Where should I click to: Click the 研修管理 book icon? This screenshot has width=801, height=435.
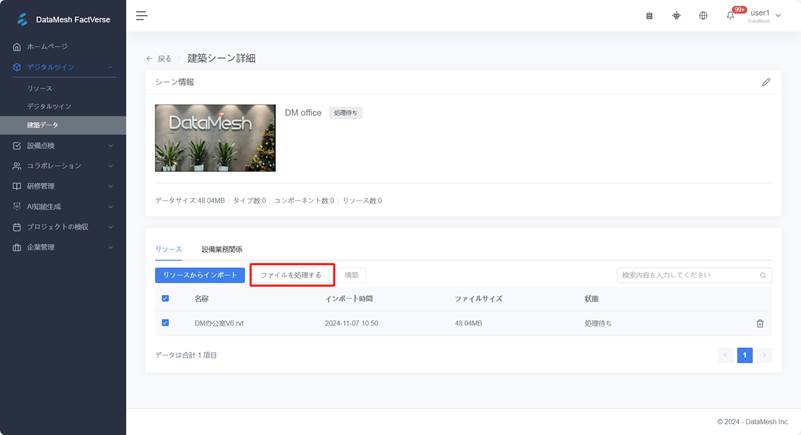(17, 186)
